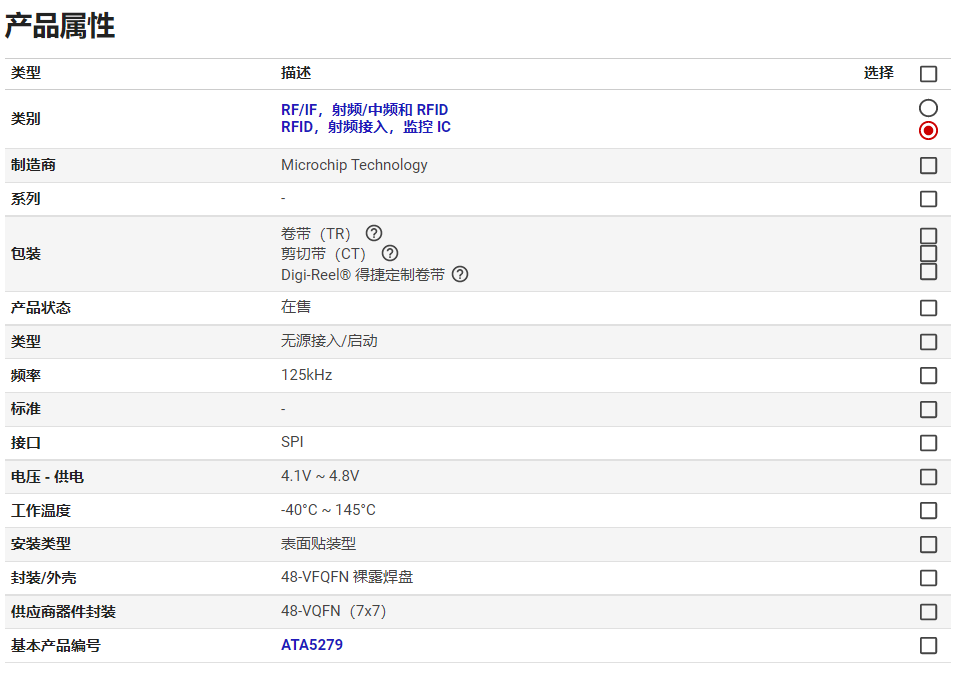Open the RF/IF，射频/中频和 RFID category link

[364, 110]
